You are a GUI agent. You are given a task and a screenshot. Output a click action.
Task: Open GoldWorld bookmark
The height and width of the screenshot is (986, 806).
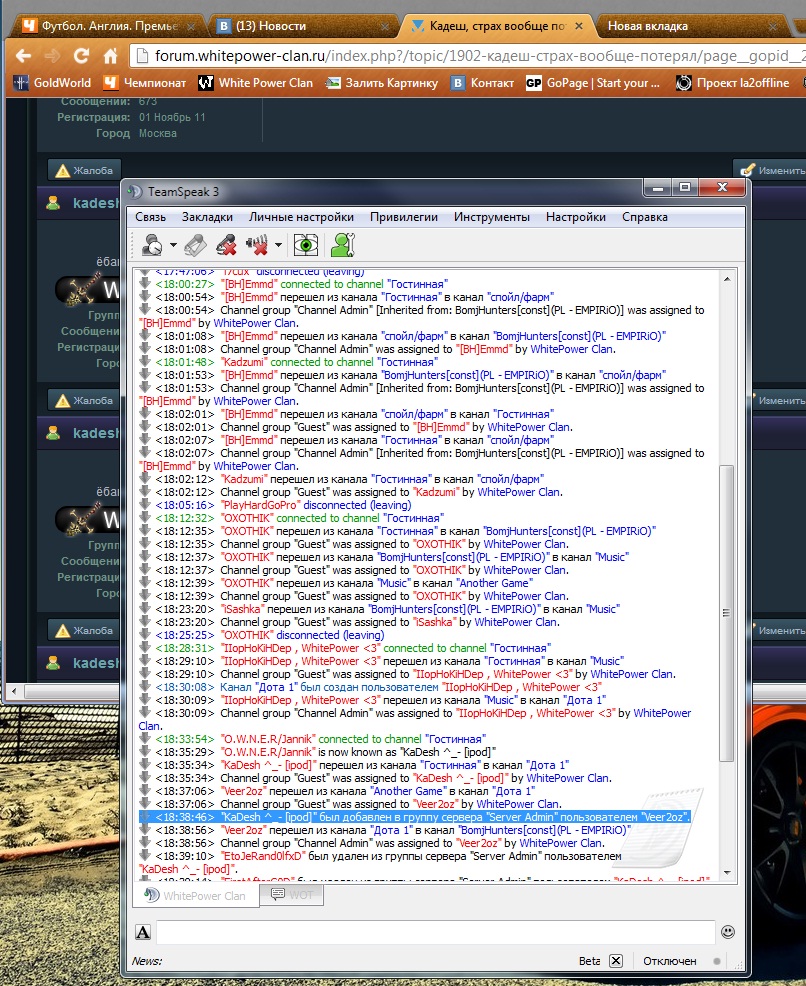[x=53, y=83]
